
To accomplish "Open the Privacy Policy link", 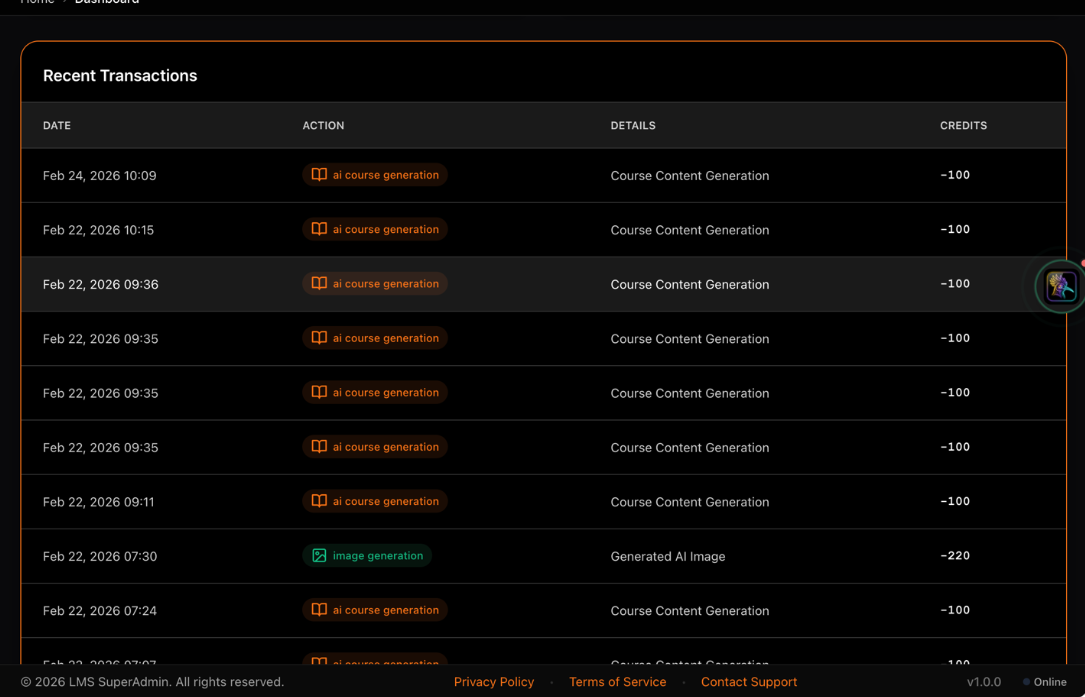I will (x=494, y=681).
